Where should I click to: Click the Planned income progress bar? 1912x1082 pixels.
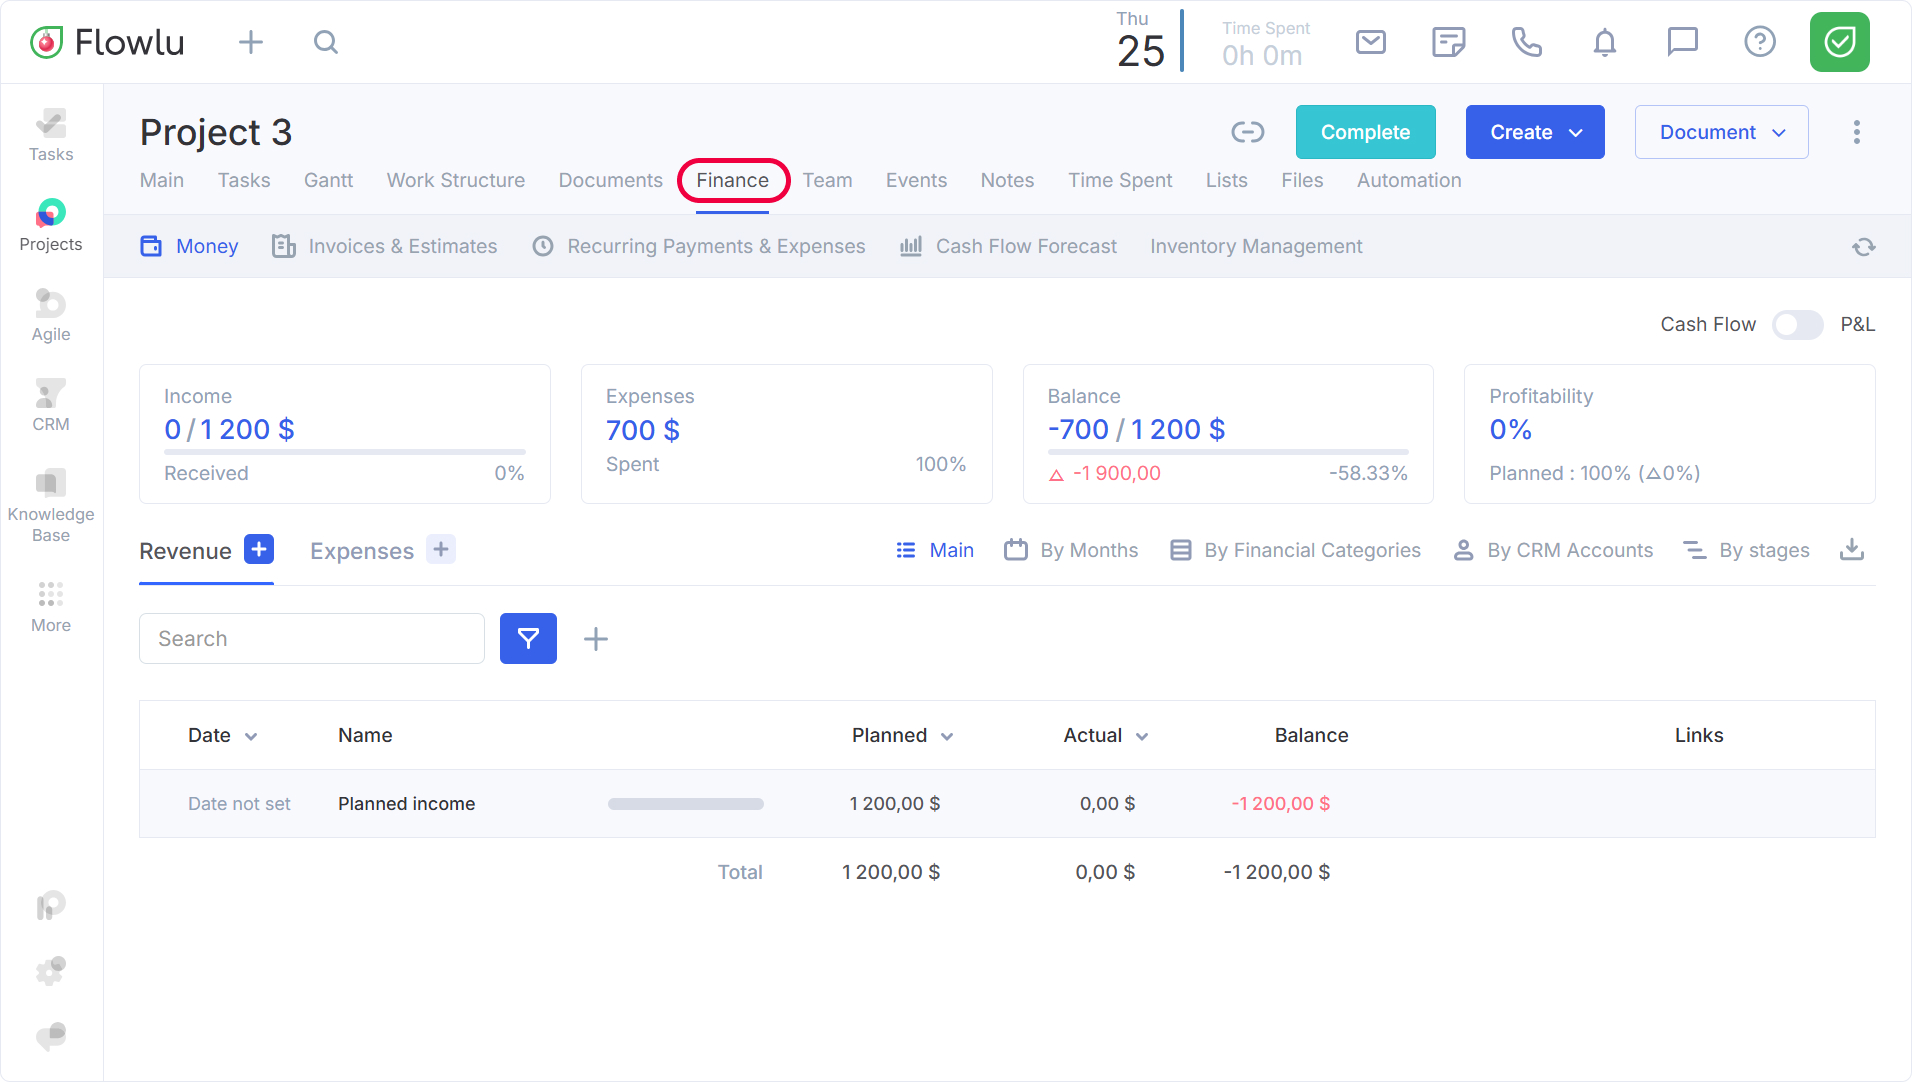(x=685, y=804)
